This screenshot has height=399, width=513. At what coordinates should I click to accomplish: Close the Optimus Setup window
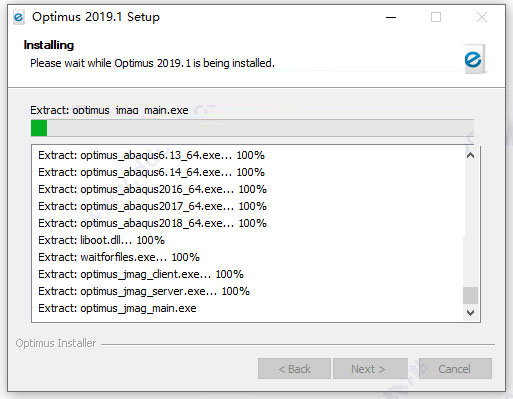[481, 17]
